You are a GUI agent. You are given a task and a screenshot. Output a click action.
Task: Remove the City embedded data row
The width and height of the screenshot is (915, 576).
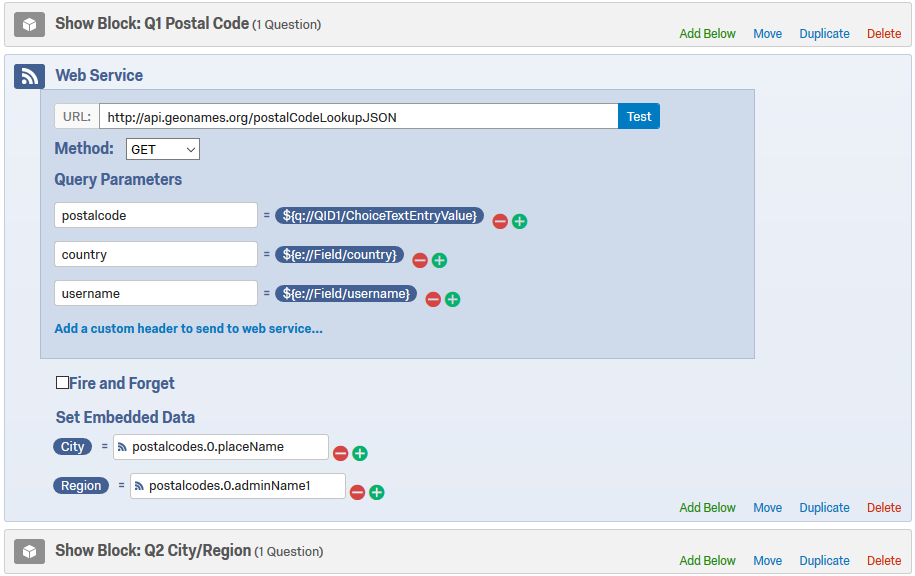click(x=341, y=453)
